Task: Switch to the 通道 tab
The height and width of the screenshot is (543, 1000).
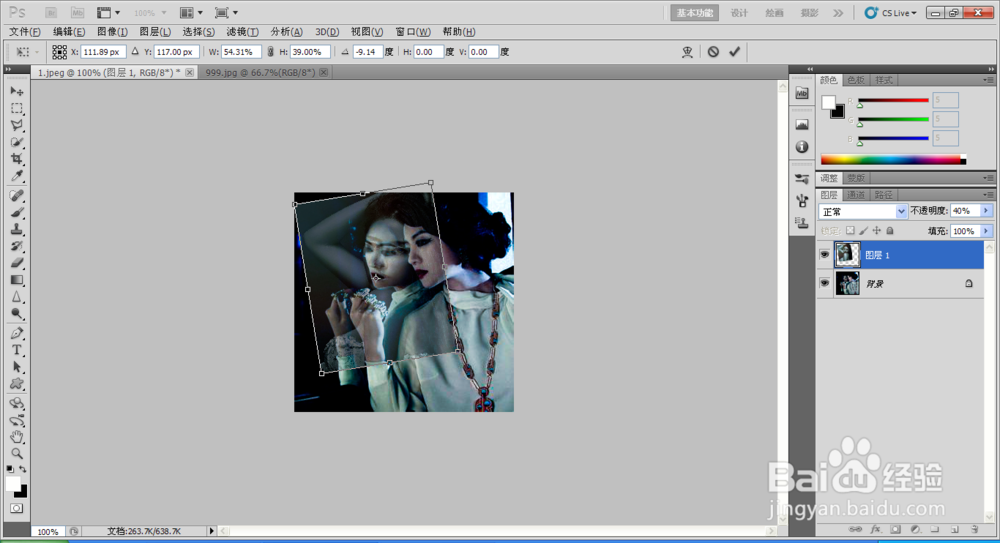Action: 856,195
